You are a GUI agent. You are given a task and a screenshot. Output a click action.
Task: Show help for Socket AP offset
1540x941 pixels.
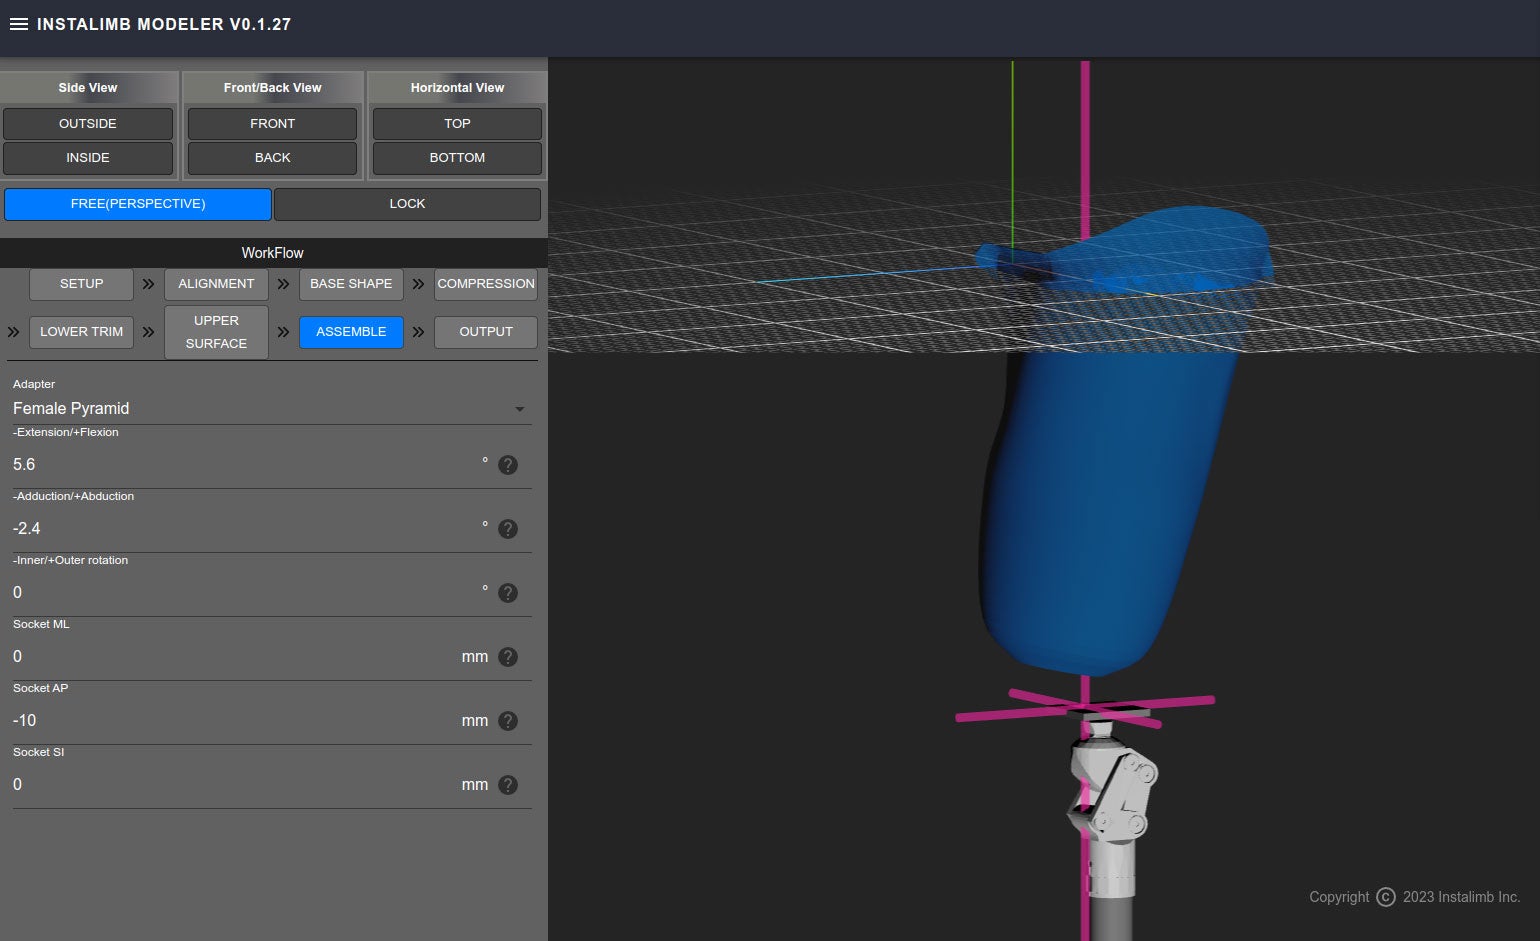click(508, 721)
